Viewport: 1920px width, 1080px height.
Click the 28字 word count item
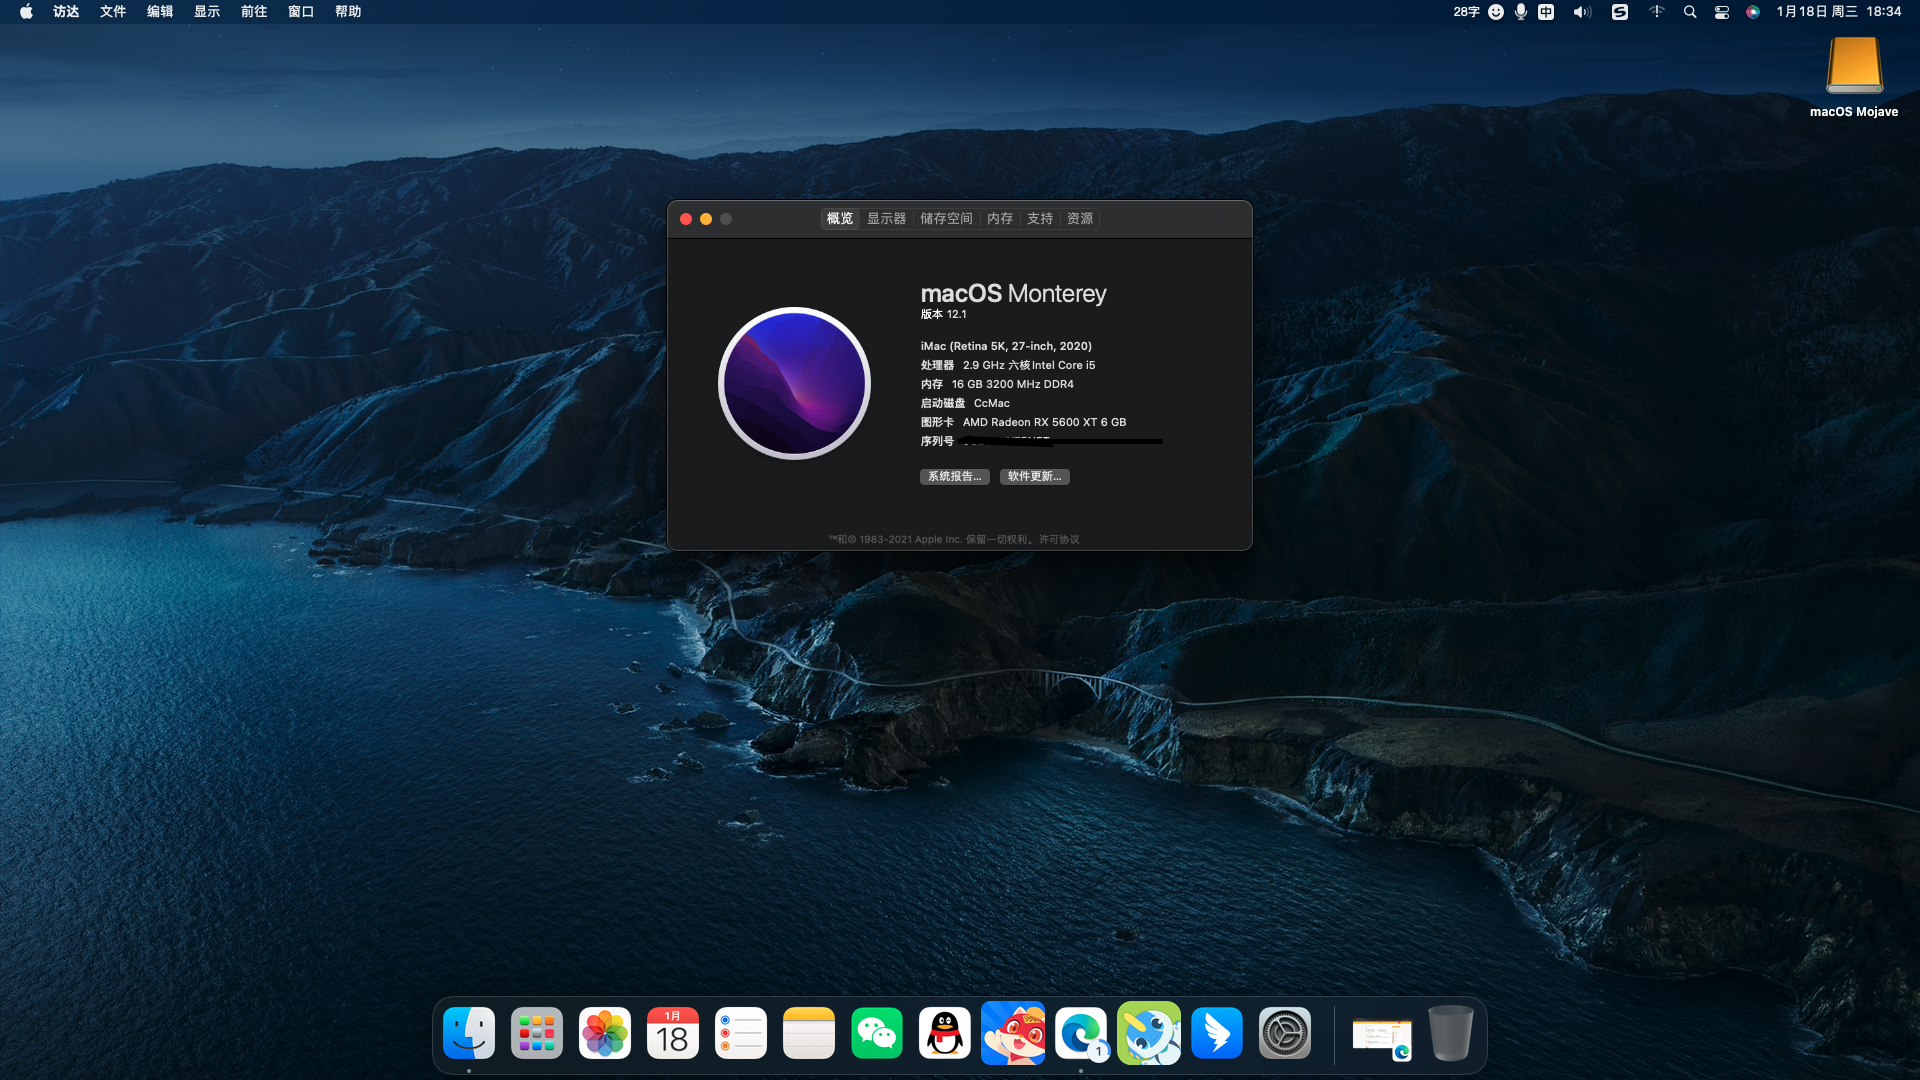pyautogui.click(x=1466, y=12)
